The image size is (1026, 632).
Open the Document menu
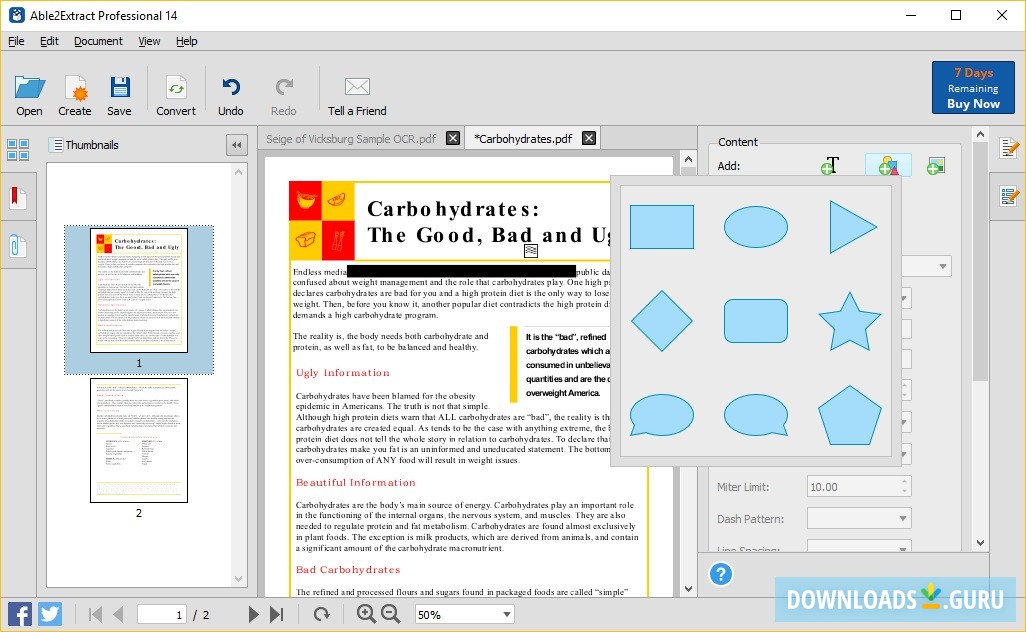click(98, 41)
